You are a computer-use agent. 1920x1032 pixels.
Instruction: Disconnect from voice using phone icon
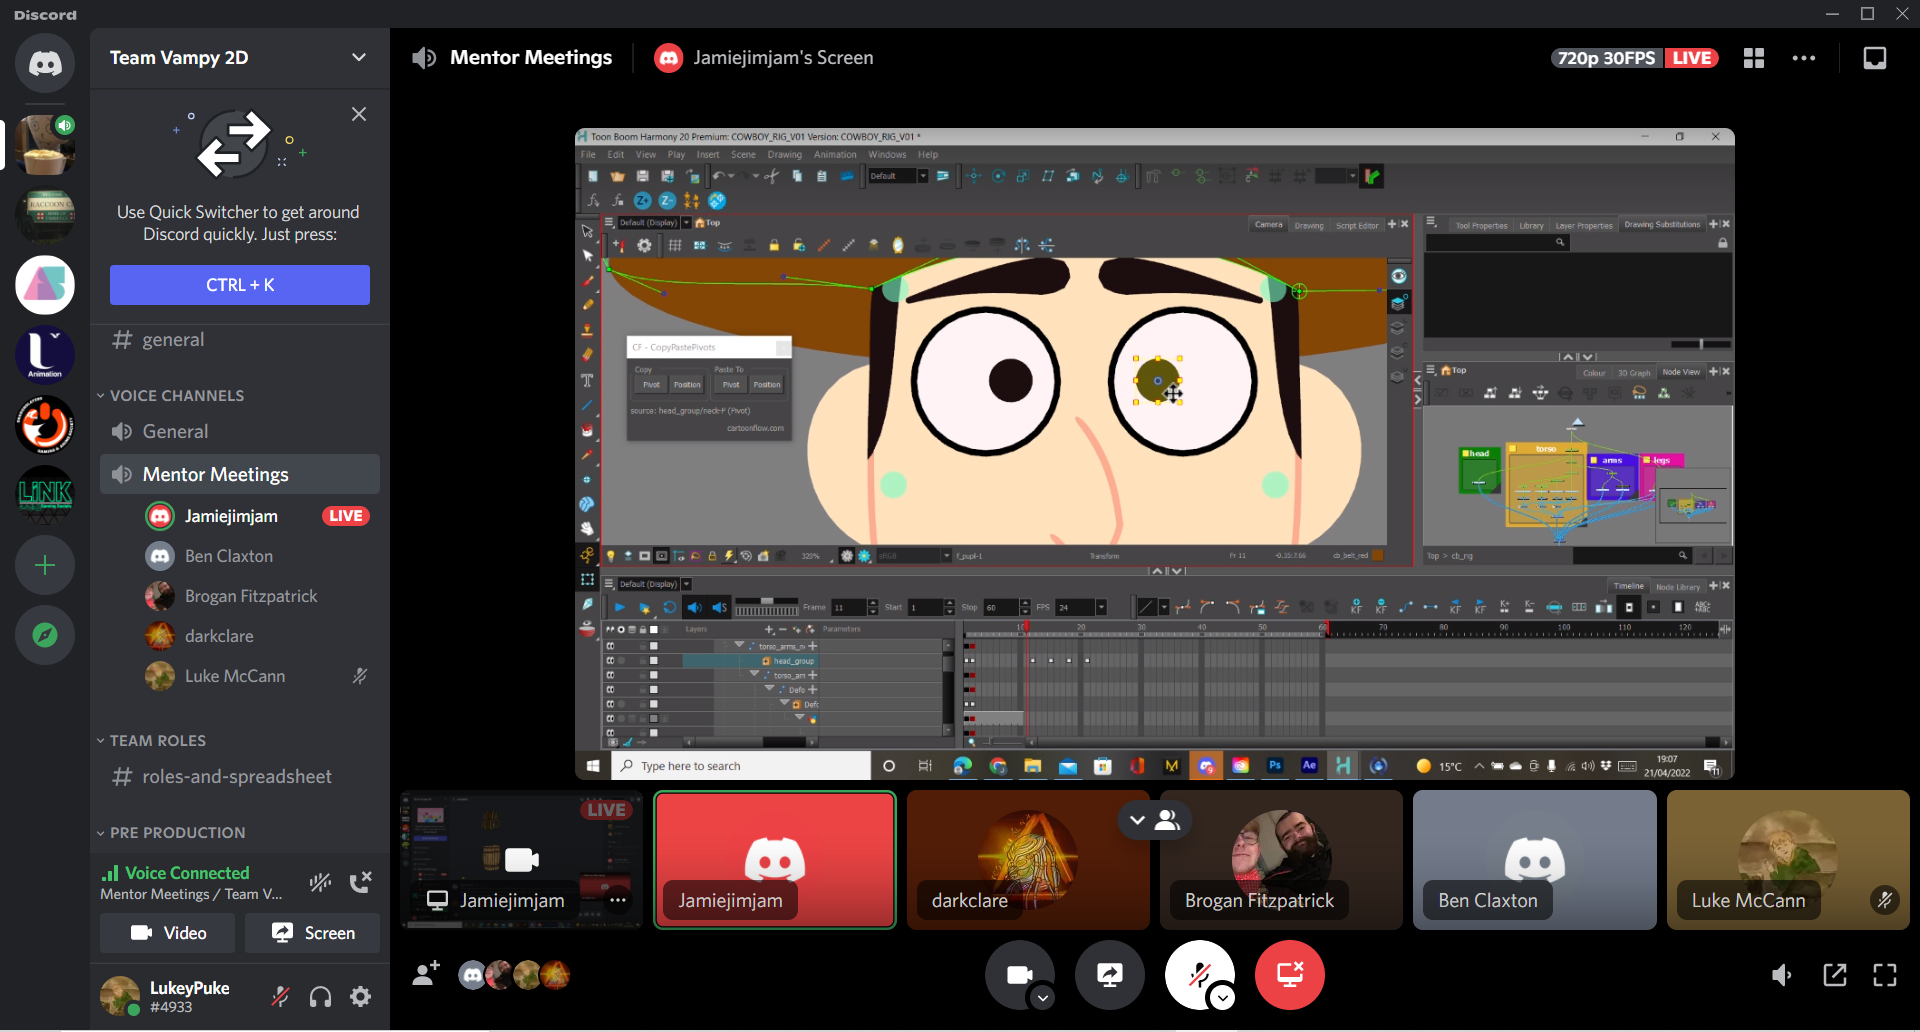(360, 882)
